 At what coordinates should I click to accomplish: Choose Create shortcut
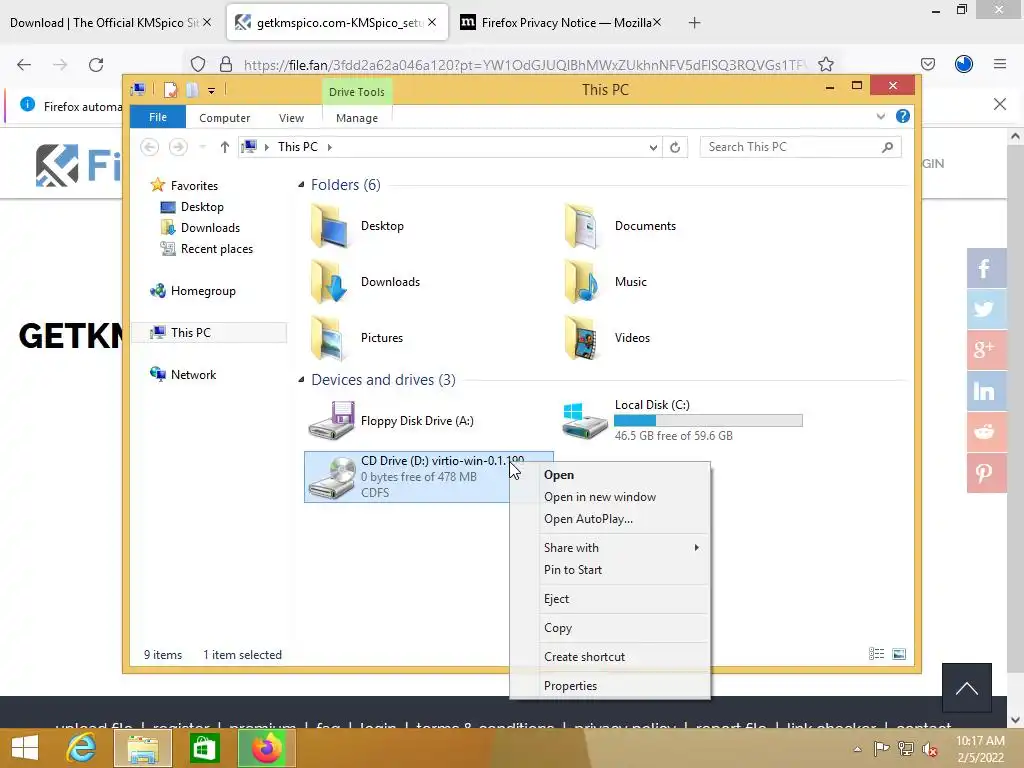coord(584,657)
